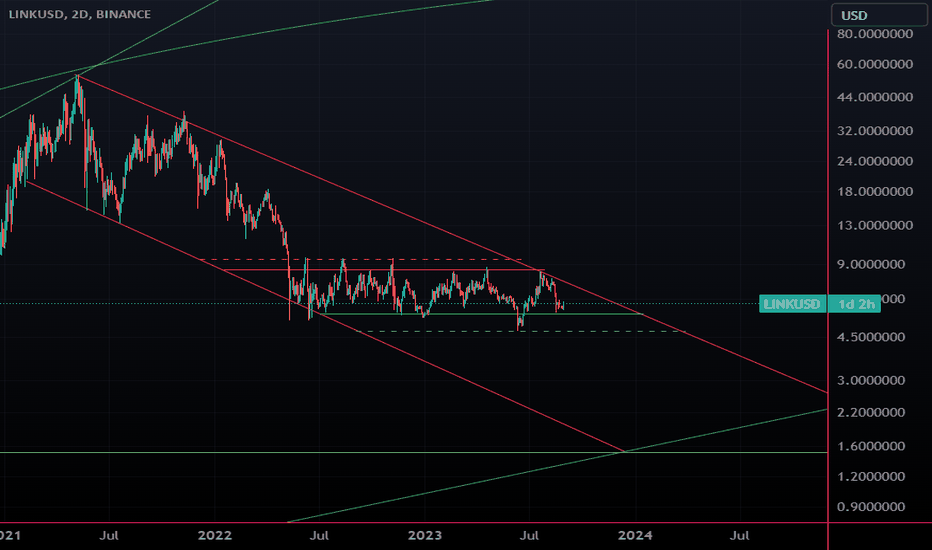Click the 9.0000000 price axis label
Image resolution: width=932 pixels, height=550 pixels.
tap(871, 265)
